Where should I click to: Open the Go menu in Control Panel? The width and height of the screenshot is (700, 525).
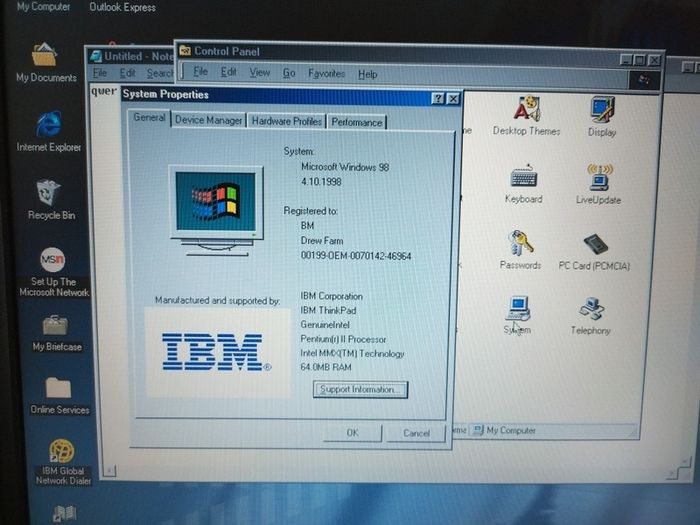tap(289, 73)
